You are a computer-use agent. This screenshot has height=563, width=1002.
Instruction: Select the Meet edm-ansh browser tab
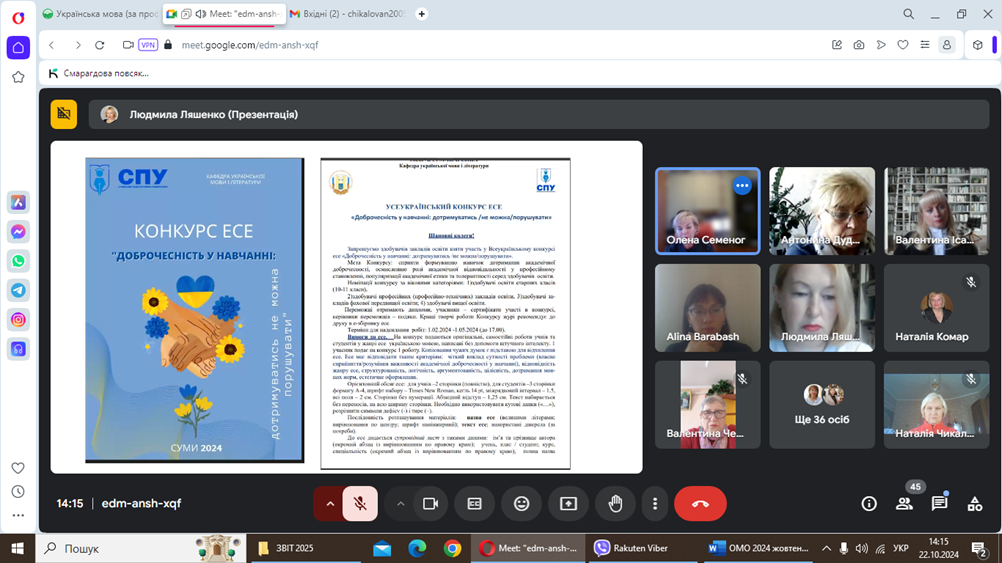click(x=224, y=14)
